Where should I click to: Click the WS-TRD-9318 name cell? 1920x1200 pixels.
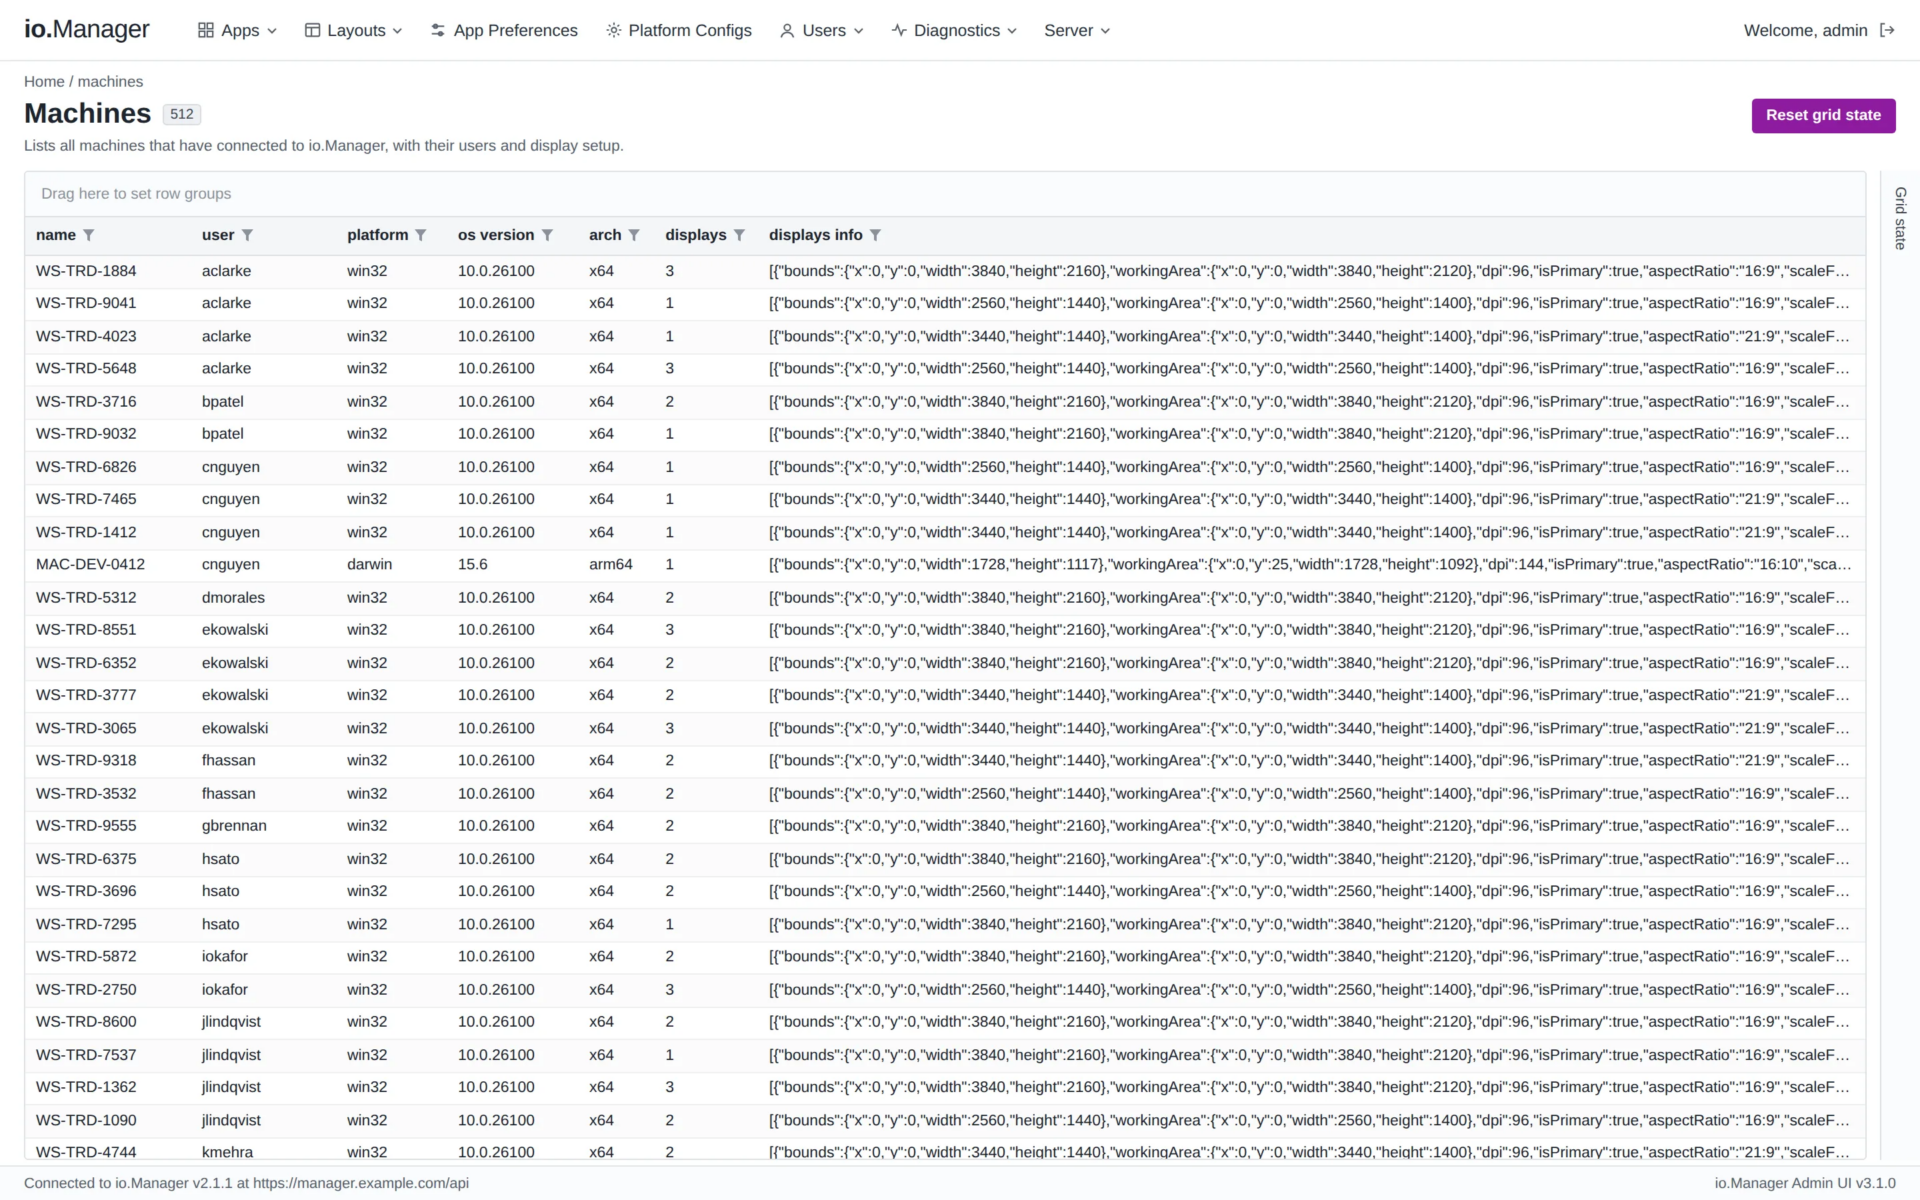tap(86, 761)
